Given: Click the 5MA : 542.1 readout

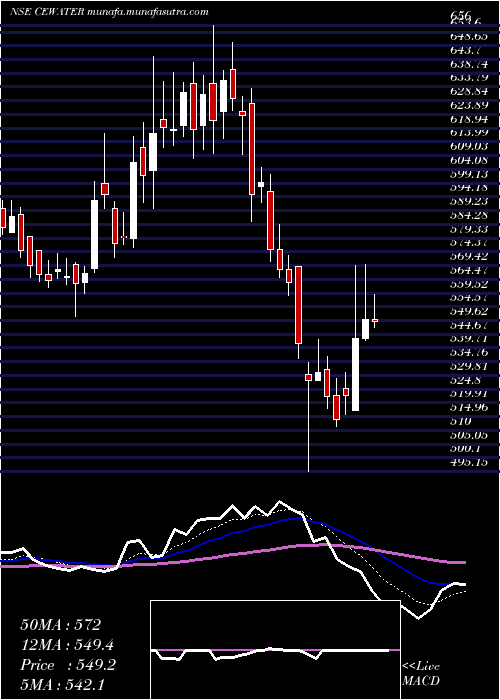Looking at the screenshot, I should (62, 685).
